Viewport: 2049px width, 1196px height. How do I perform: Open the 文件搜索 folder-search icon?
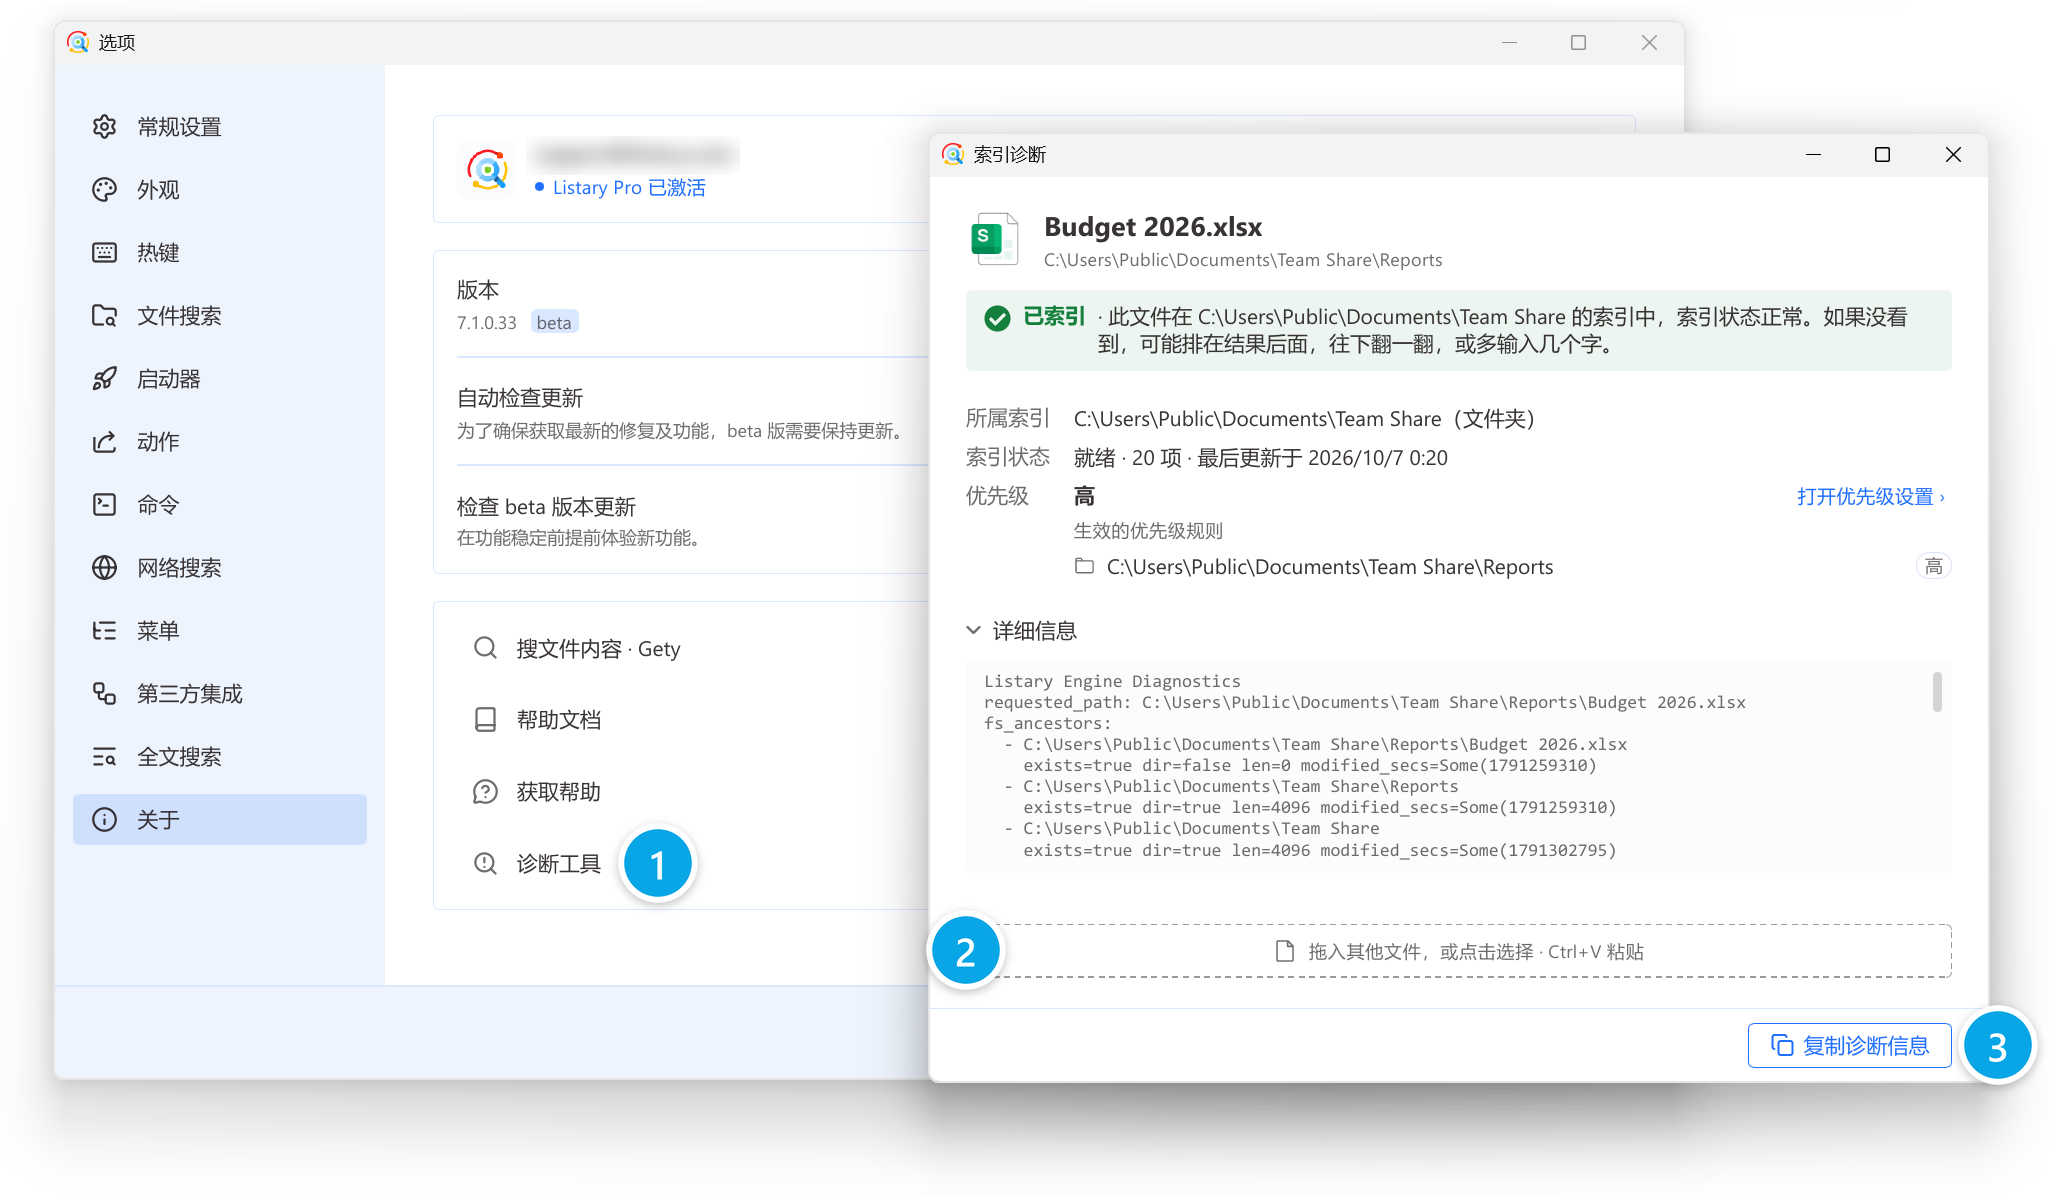[104, 316]
